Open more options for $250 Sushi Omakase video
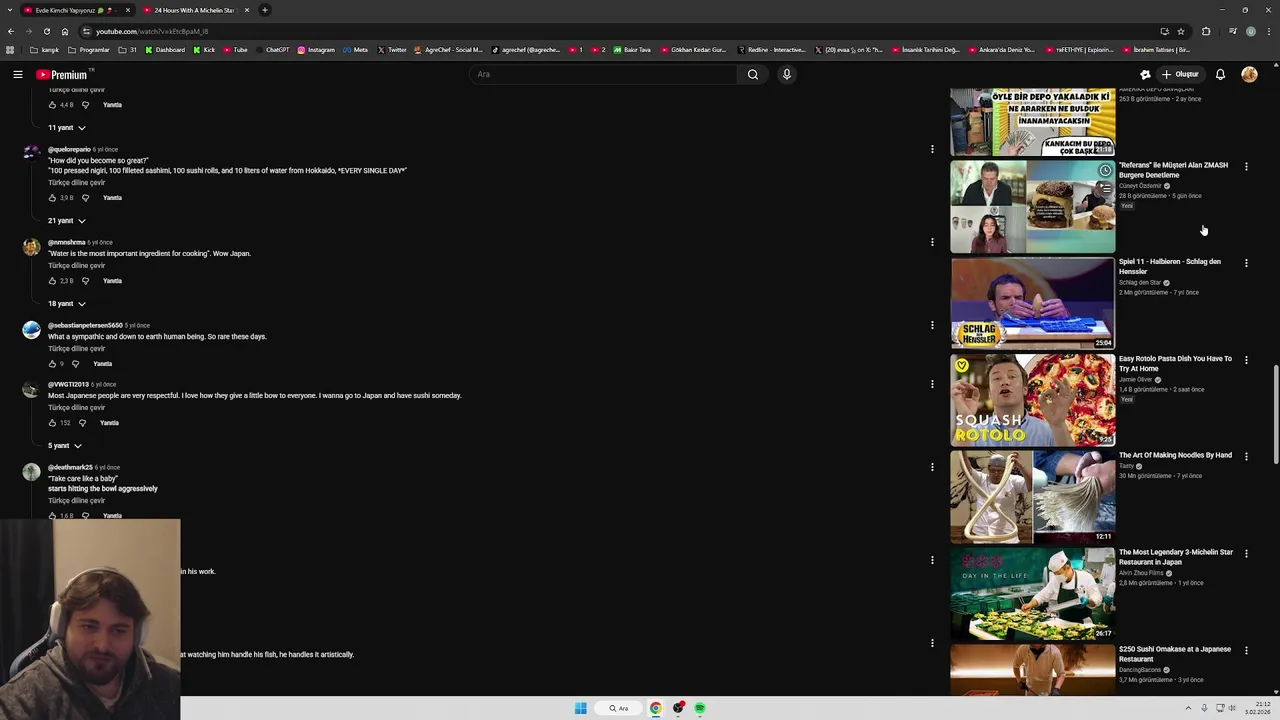The image size is (1280, 720). coord(1246,650)
